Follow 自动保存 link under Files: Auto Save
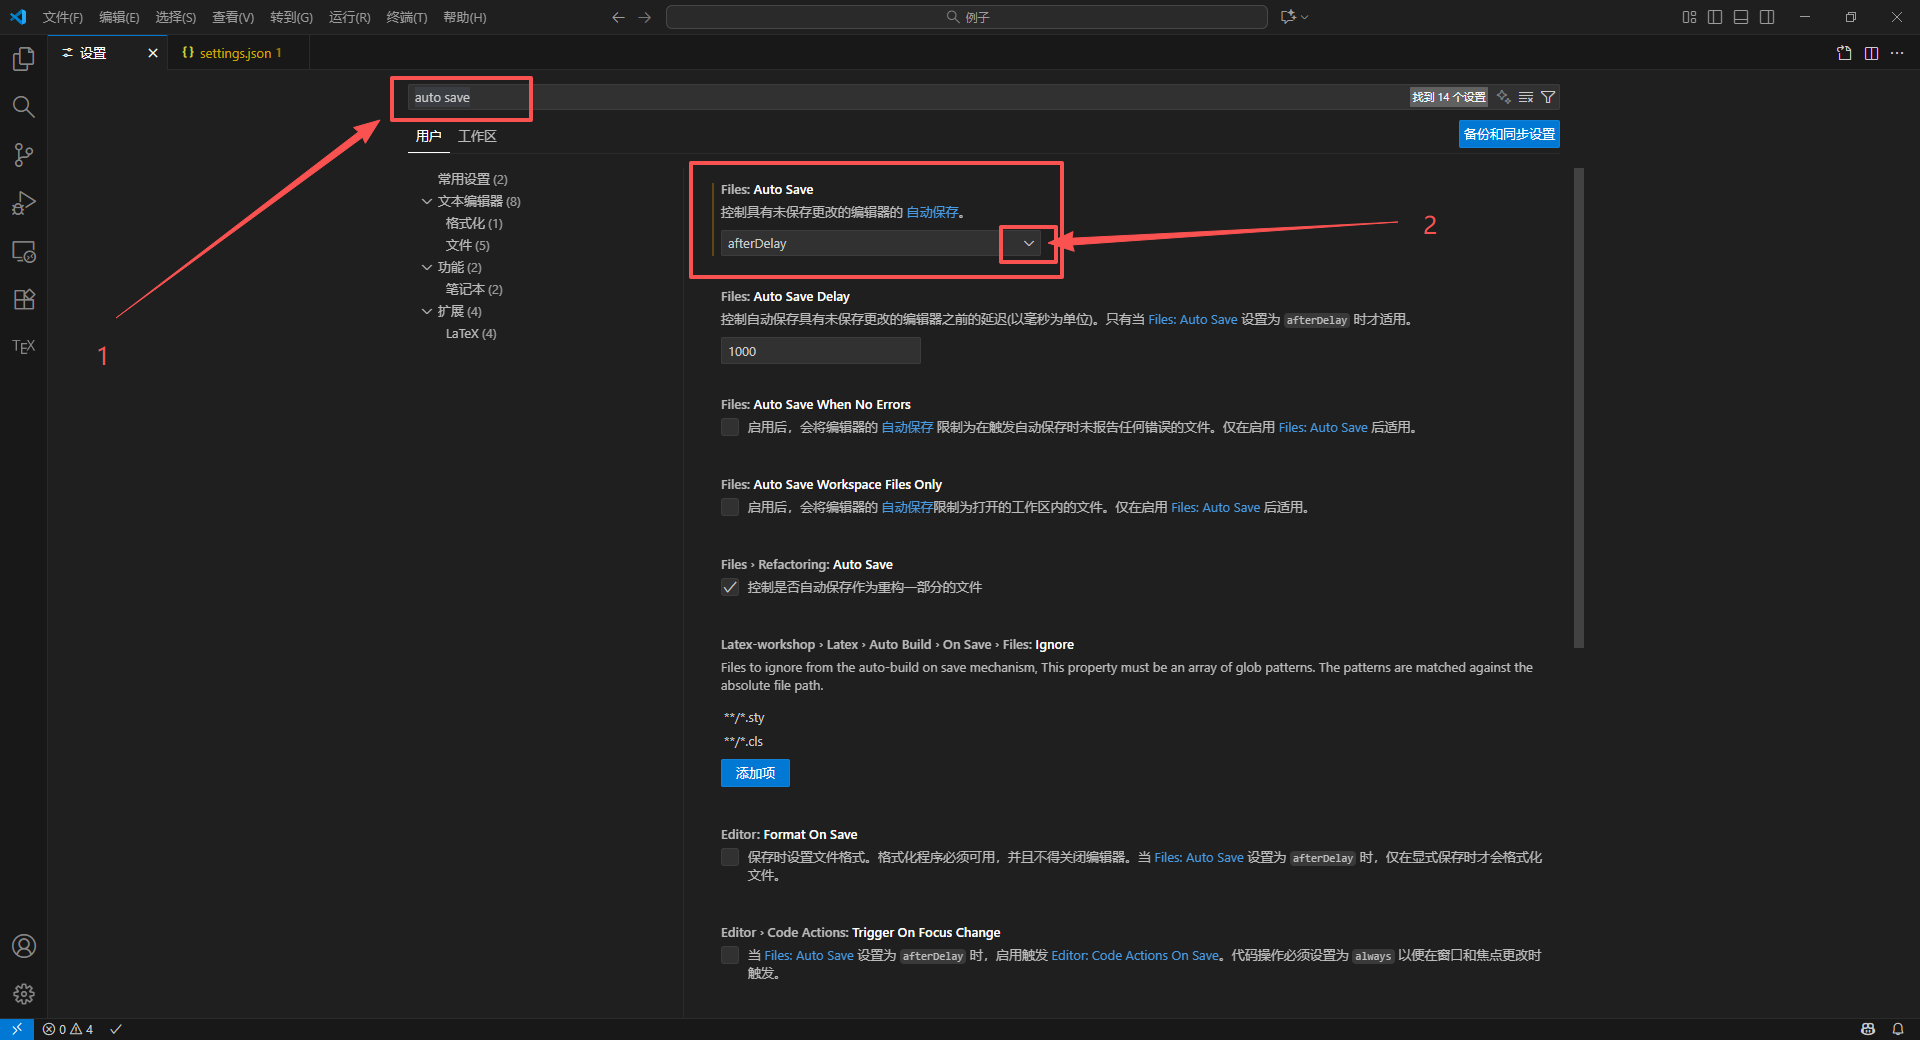The image size is (1920, 1040). [932, 212]
